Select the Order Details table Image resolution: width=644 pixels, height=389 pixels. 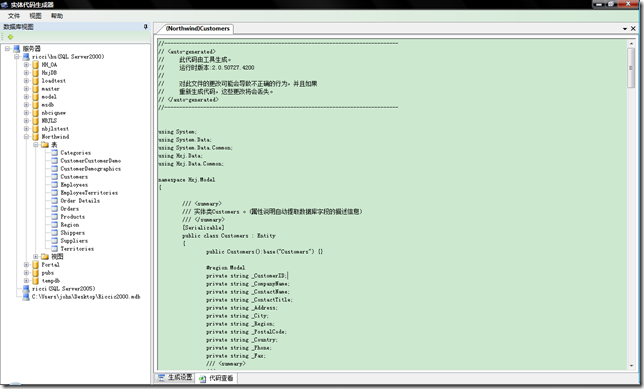(80, 201)
